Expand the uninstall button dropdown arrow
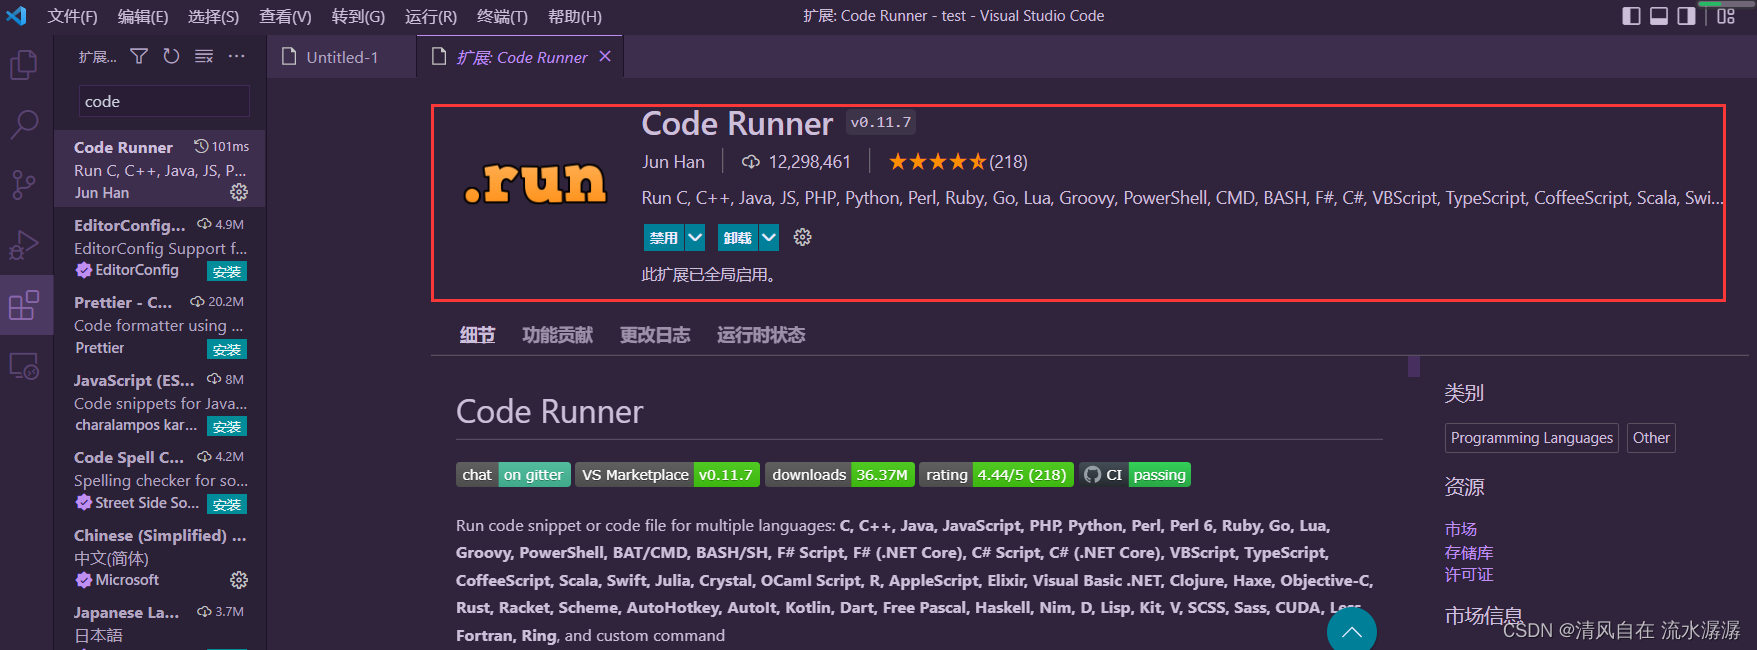1757x650 pixels. pos(768,237)
